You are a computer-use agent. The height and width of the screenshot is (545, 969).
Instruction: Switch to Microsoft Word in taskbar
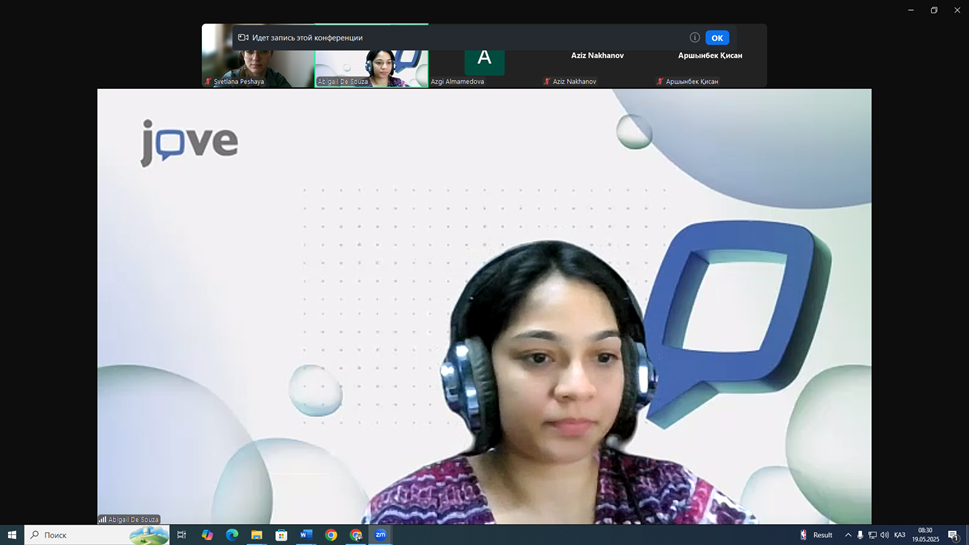(306, 535)
